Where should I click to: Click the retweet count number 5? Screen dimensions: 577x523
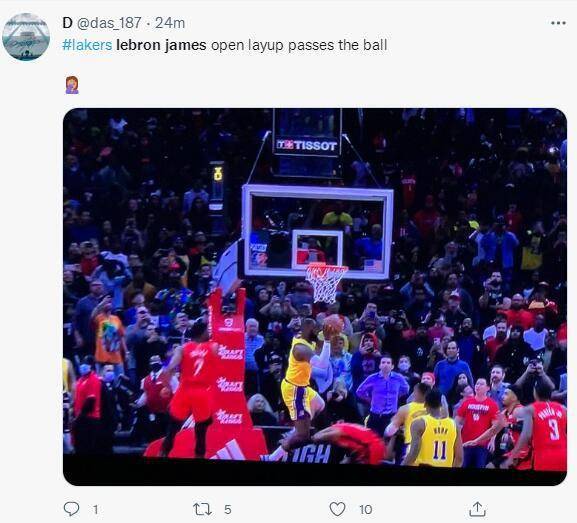pyautogui.click(x=228, y=510)
